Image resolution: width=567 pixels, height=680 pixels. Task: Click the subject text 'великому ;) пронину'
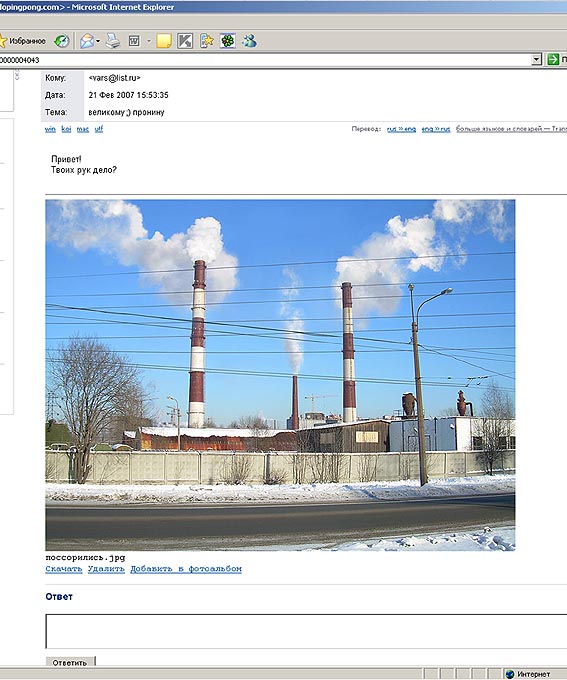point(126,112)
